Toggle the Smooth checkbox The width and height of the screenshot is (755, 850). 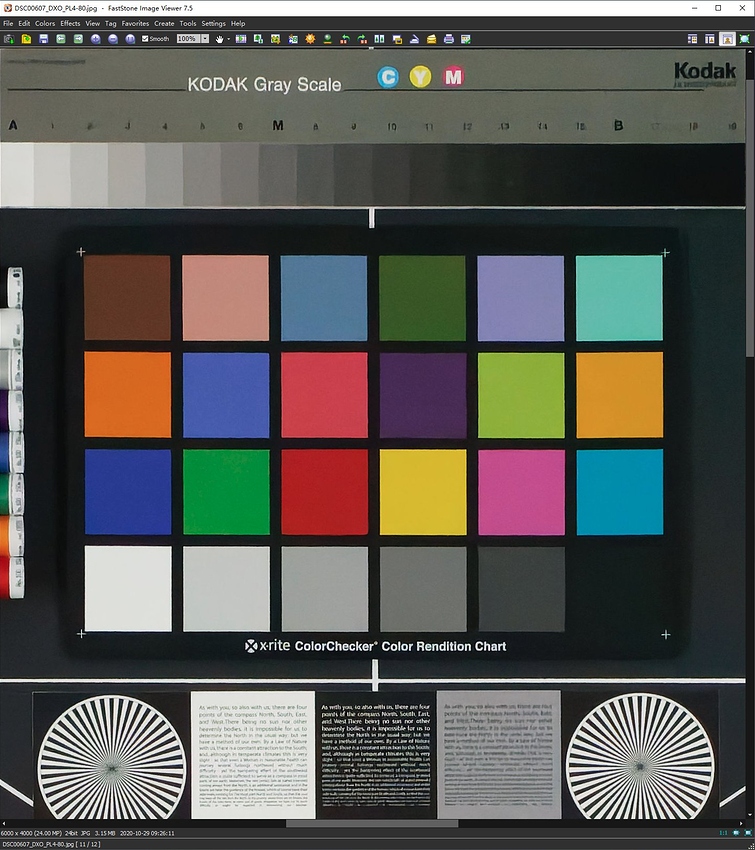[146, 39]
